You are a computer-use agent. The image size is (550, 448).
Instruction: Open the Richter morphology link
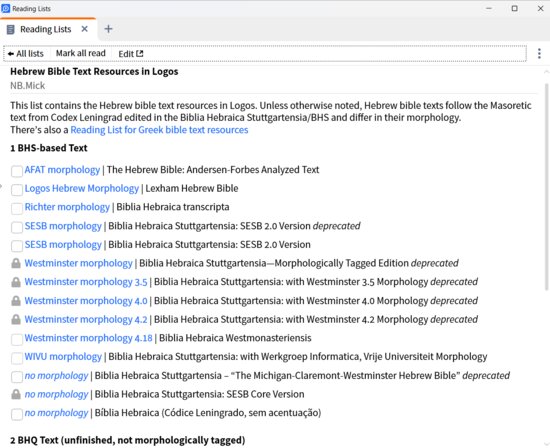tap(67, 207)
